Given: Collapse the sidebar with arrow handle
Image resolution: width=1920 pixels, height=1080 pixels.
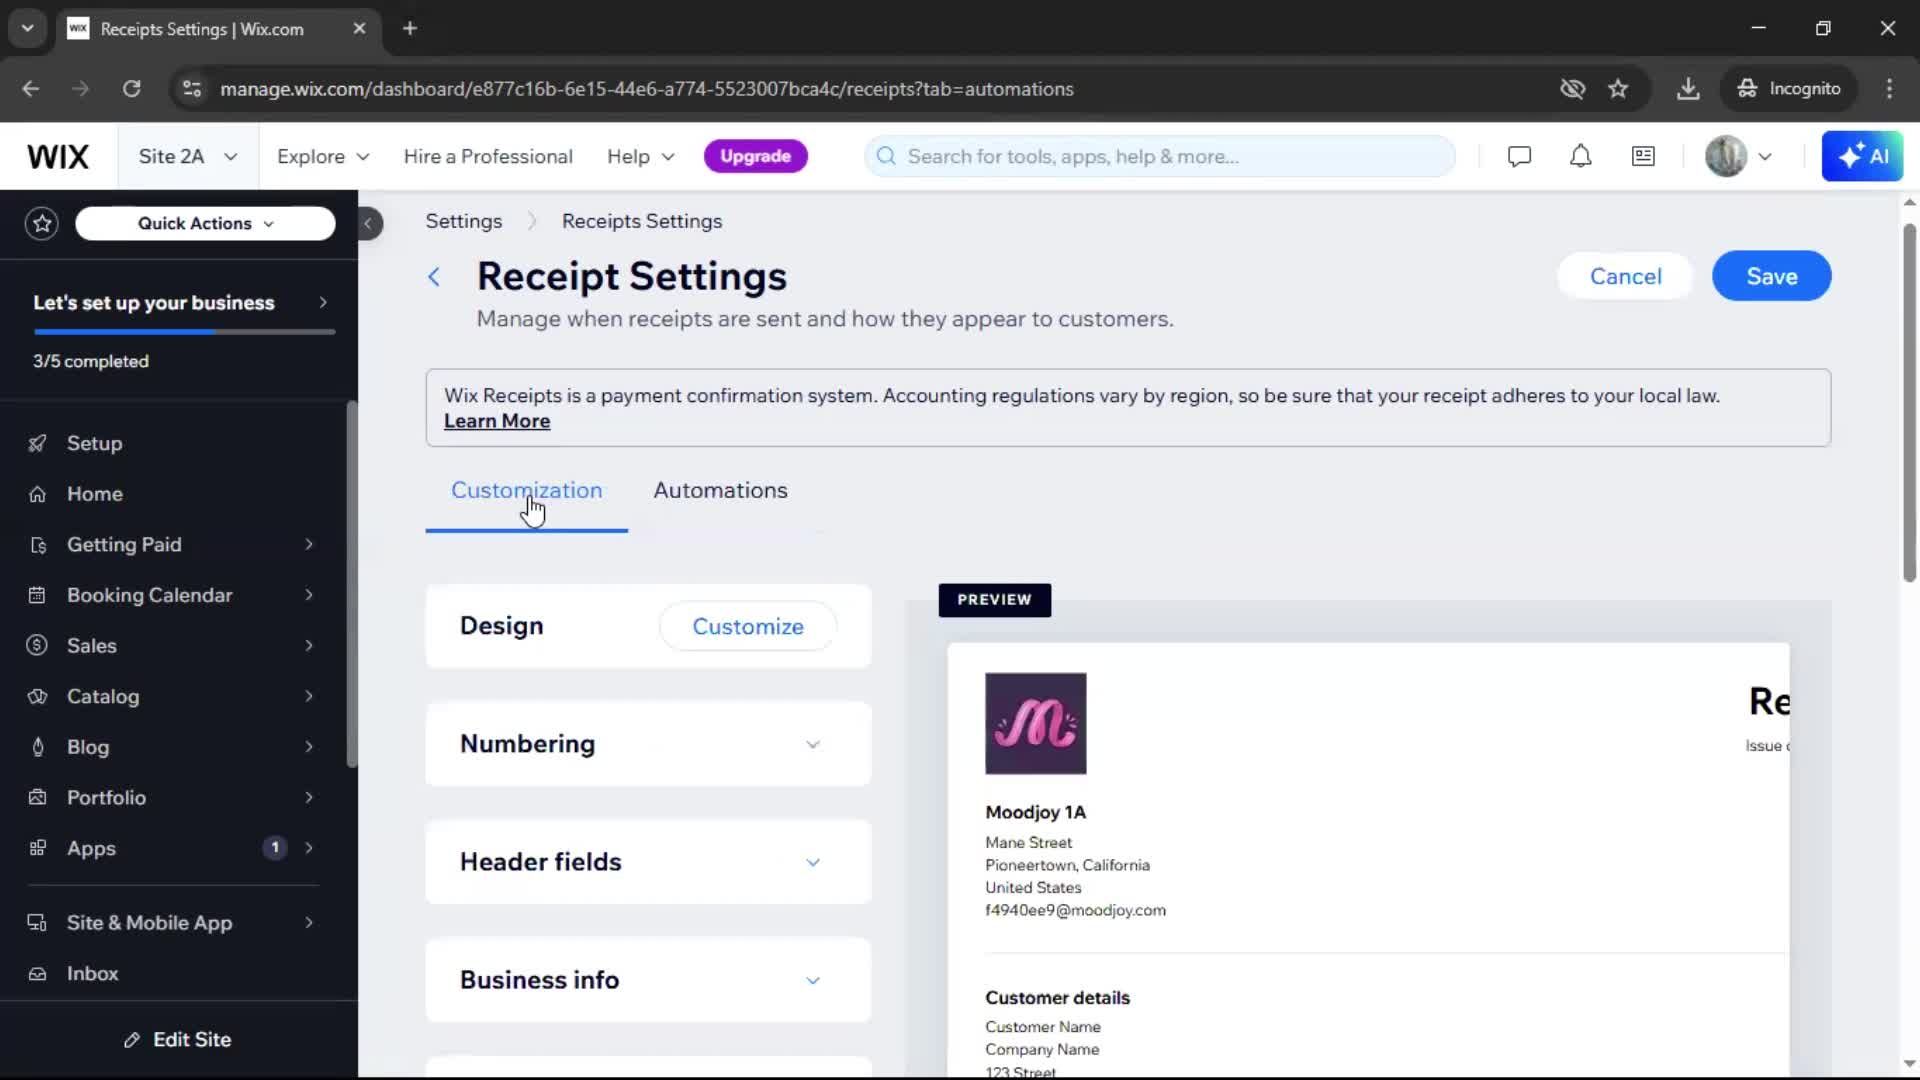Looking at the screenshot, I should (369, 223).
